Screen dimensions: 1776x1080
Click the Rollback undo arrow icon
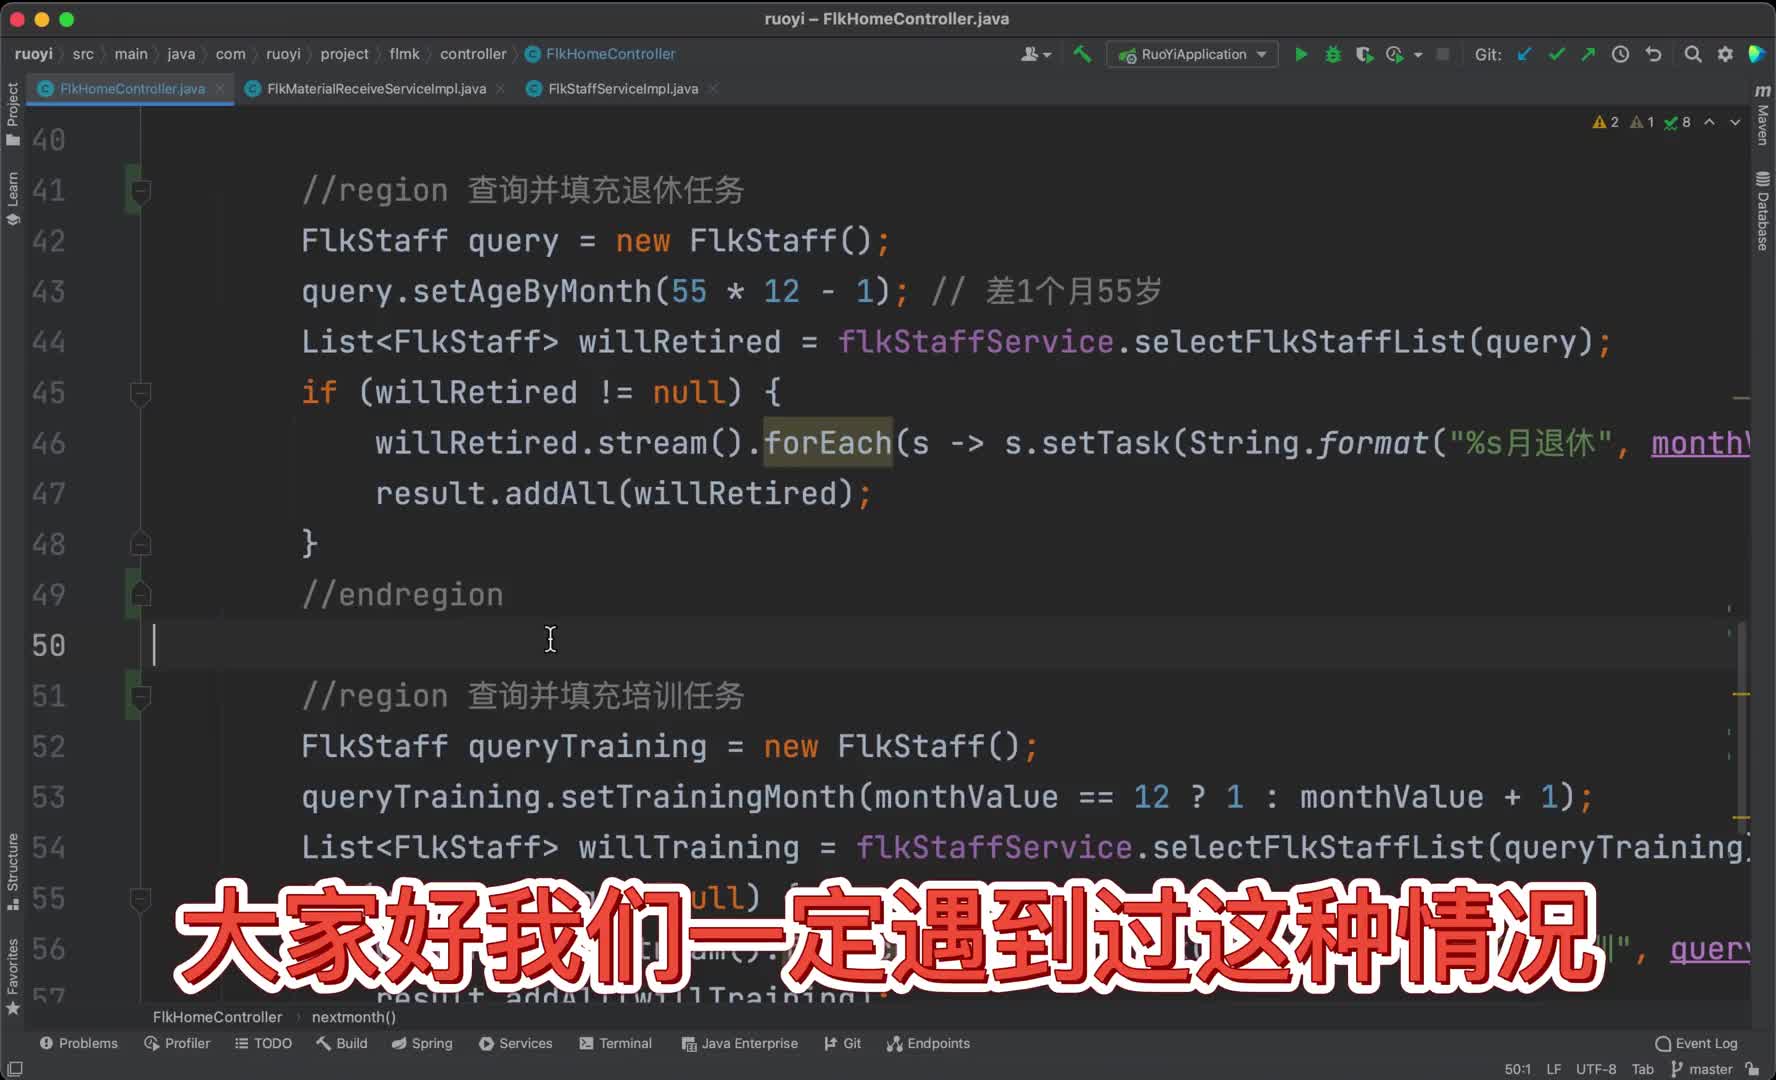[1653, 54]
